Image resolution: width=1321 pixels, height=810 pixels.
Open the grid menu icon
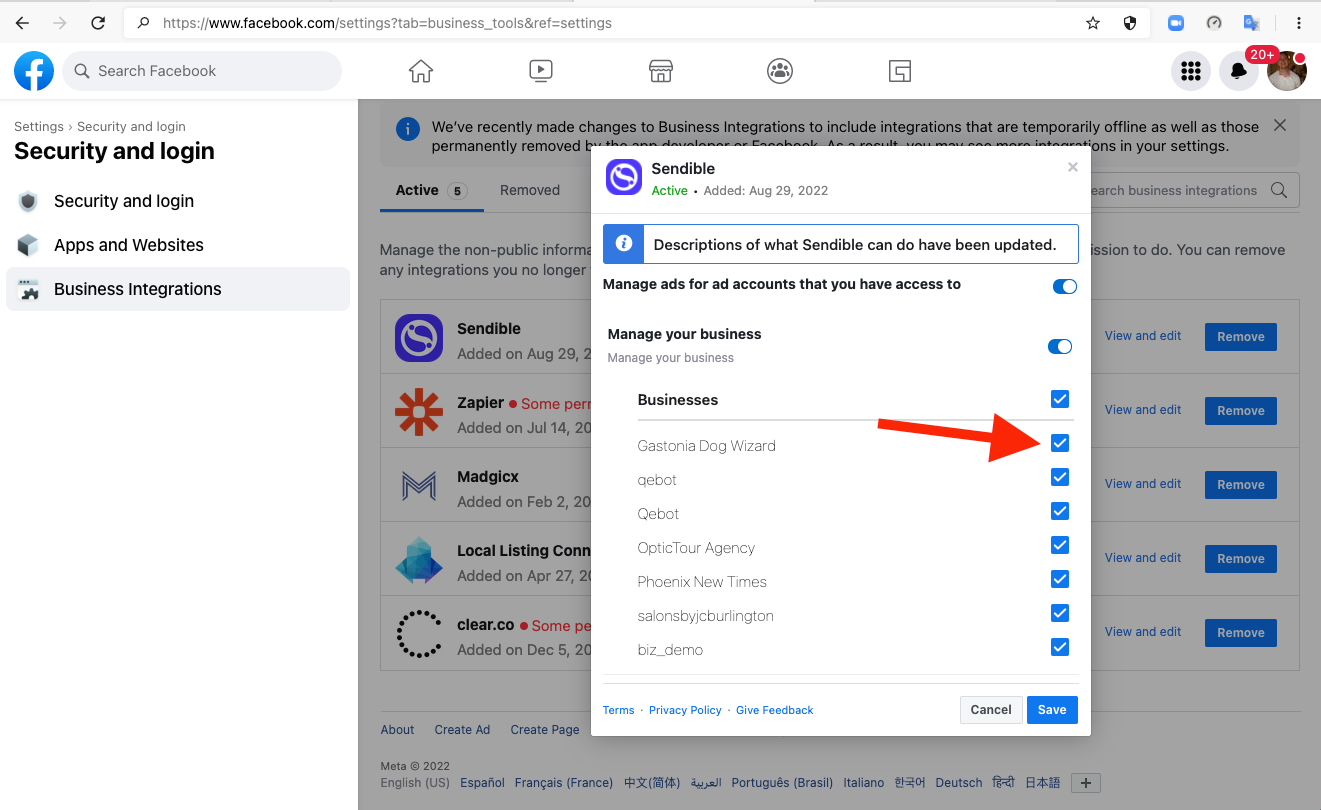[x=1190, y=71]
